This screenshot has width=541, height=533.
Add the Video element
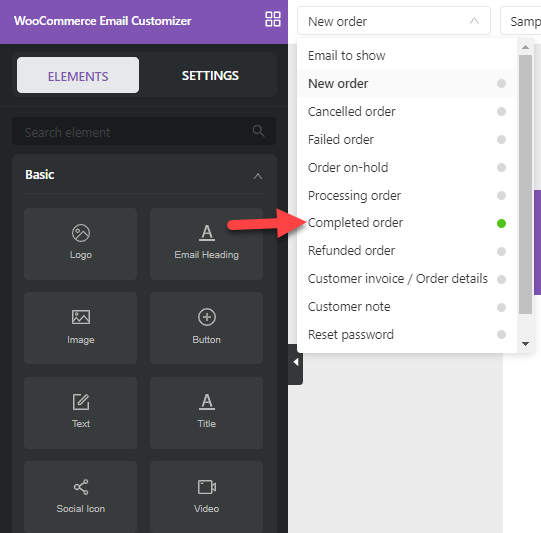click(x=206, y=497)
